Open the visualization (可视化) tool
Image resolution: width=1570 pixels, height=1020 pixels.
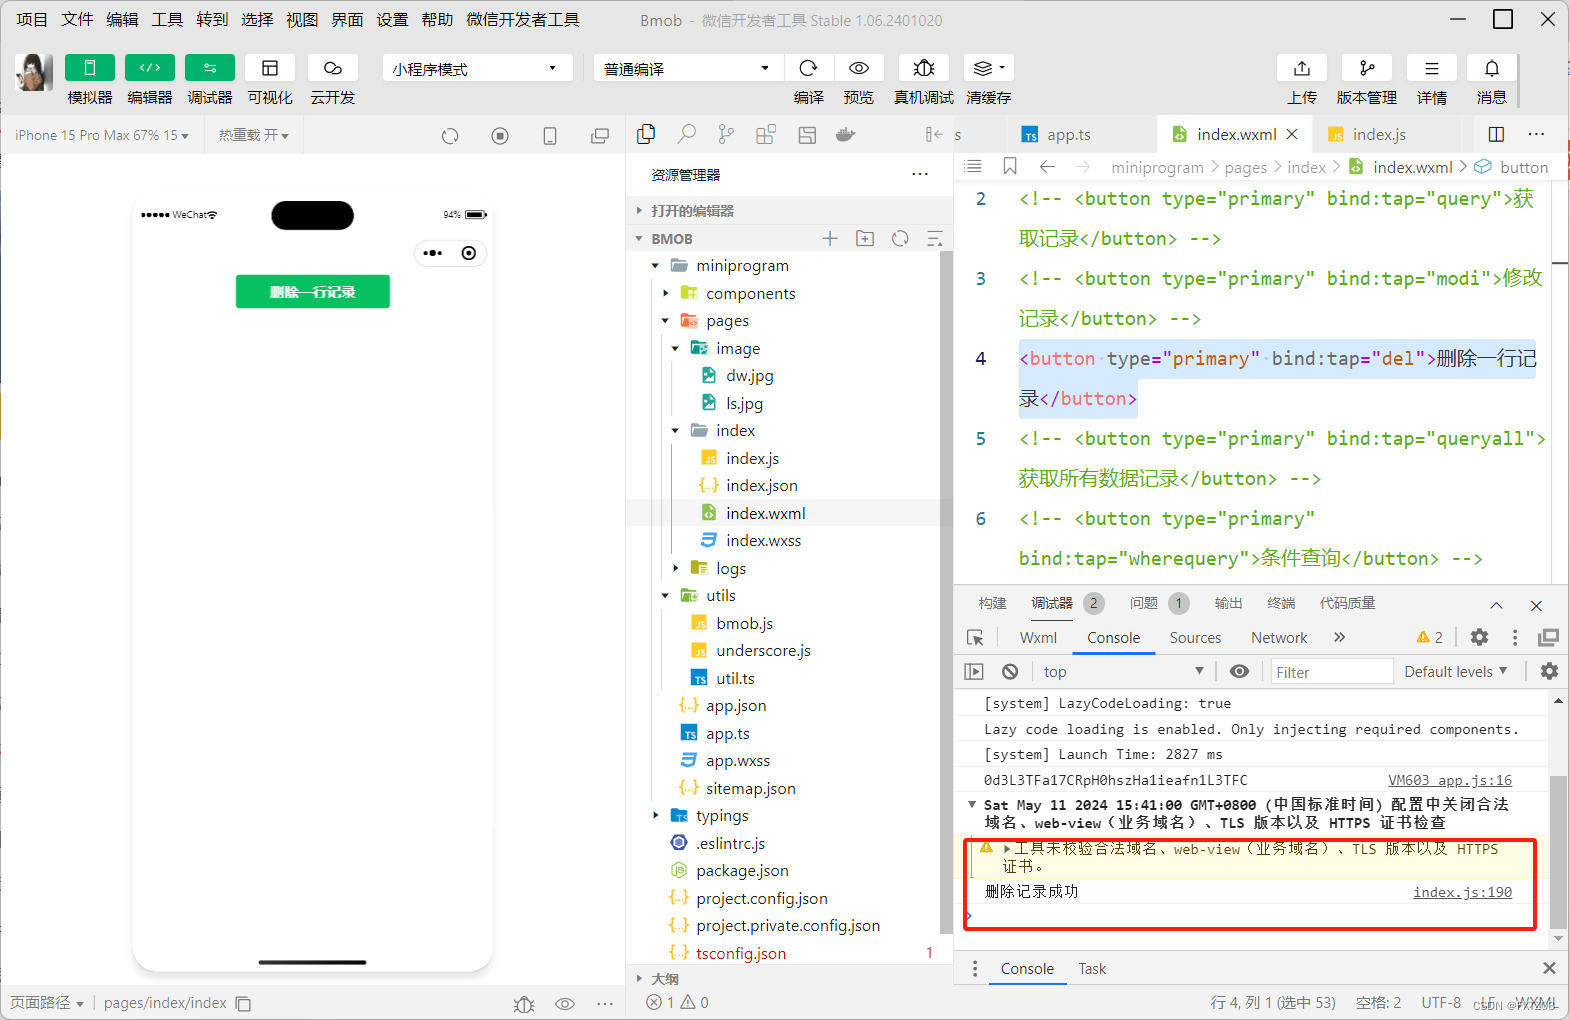[x=270, y=68]
